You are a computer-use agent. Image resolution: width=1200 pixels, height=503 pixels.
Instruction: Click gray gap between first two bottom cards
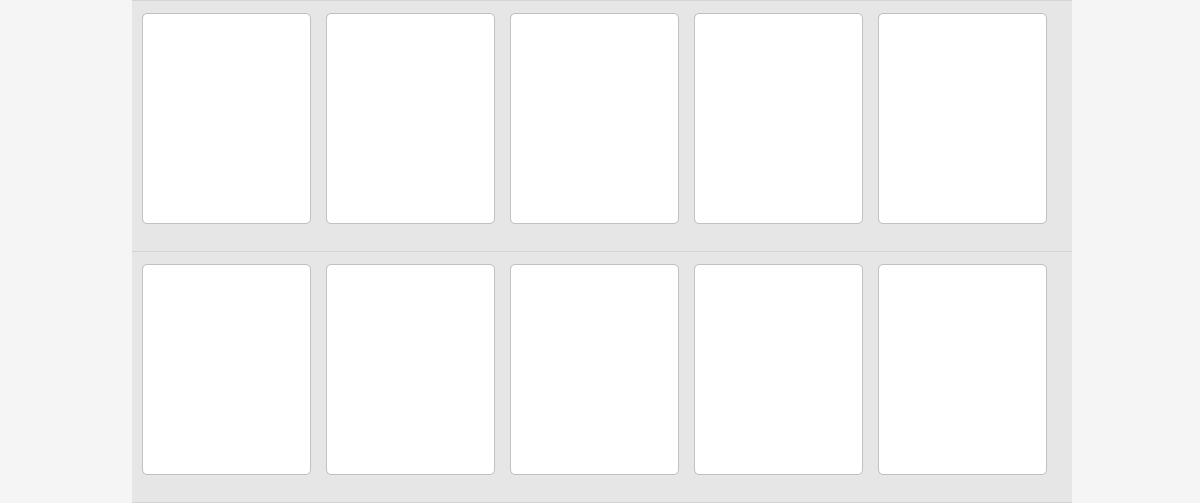click(x=318, y=369)
